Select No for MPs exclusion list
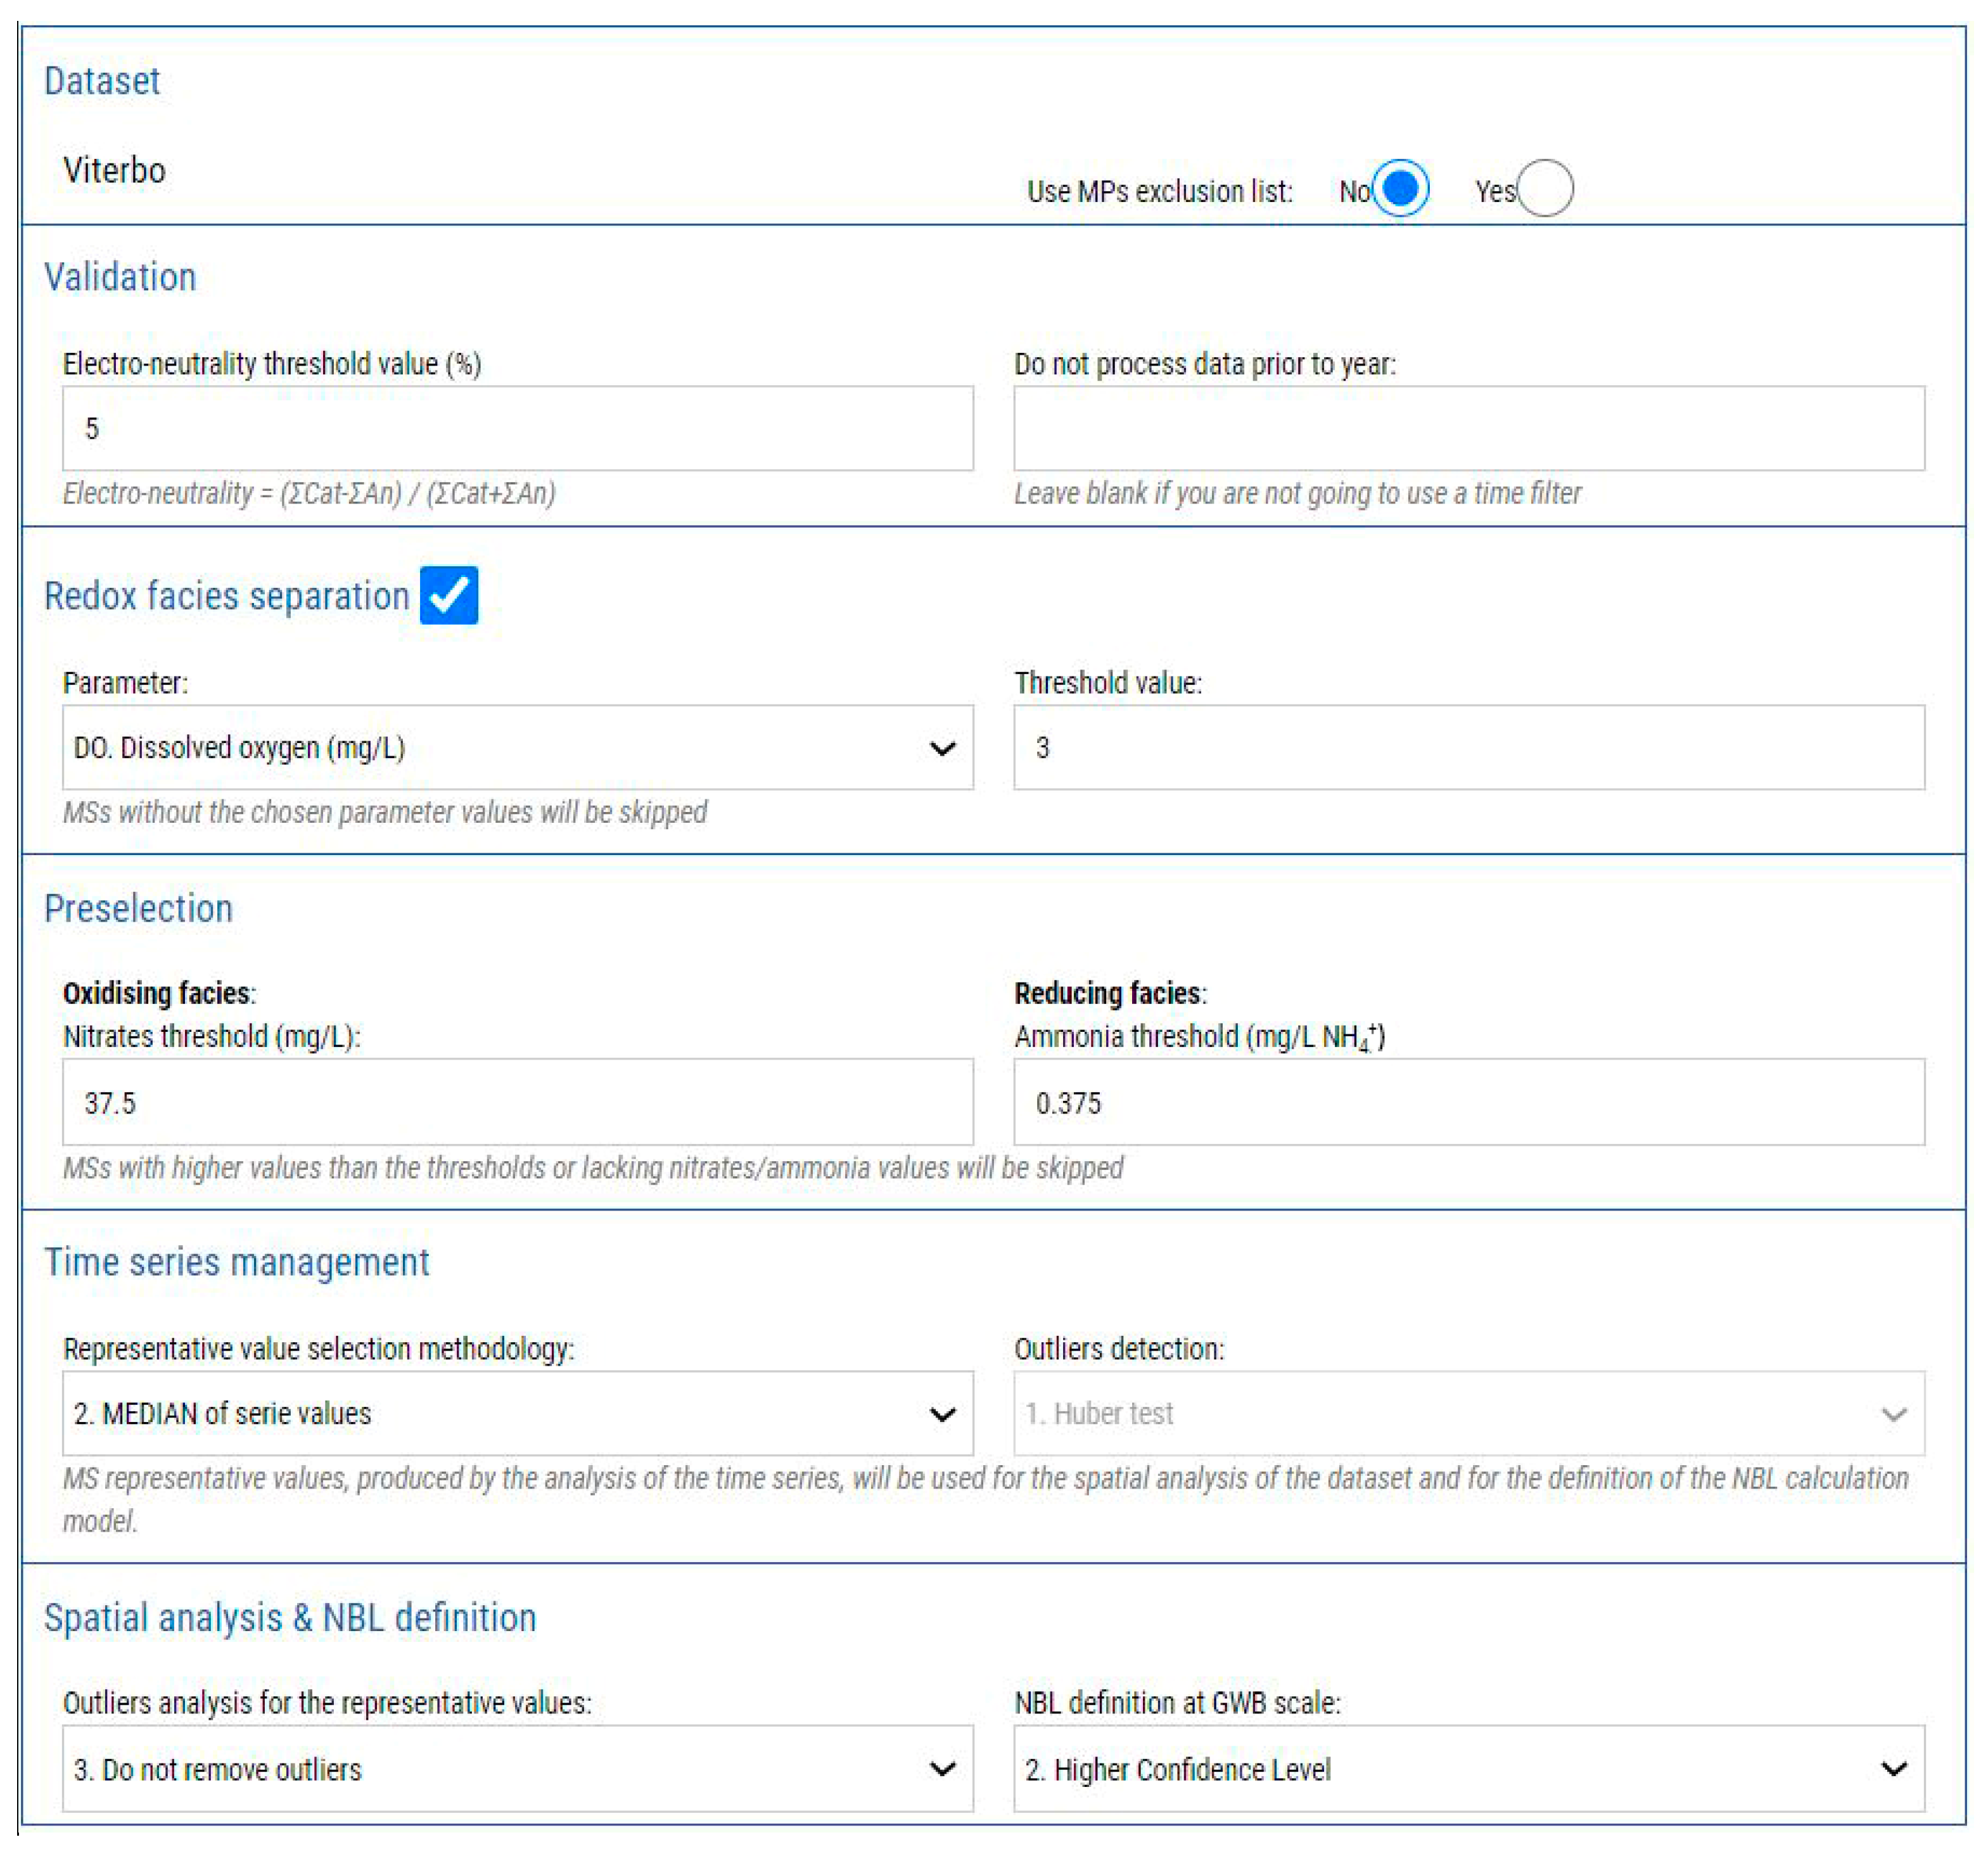 pyautogui.click(x=1399, y=188)
